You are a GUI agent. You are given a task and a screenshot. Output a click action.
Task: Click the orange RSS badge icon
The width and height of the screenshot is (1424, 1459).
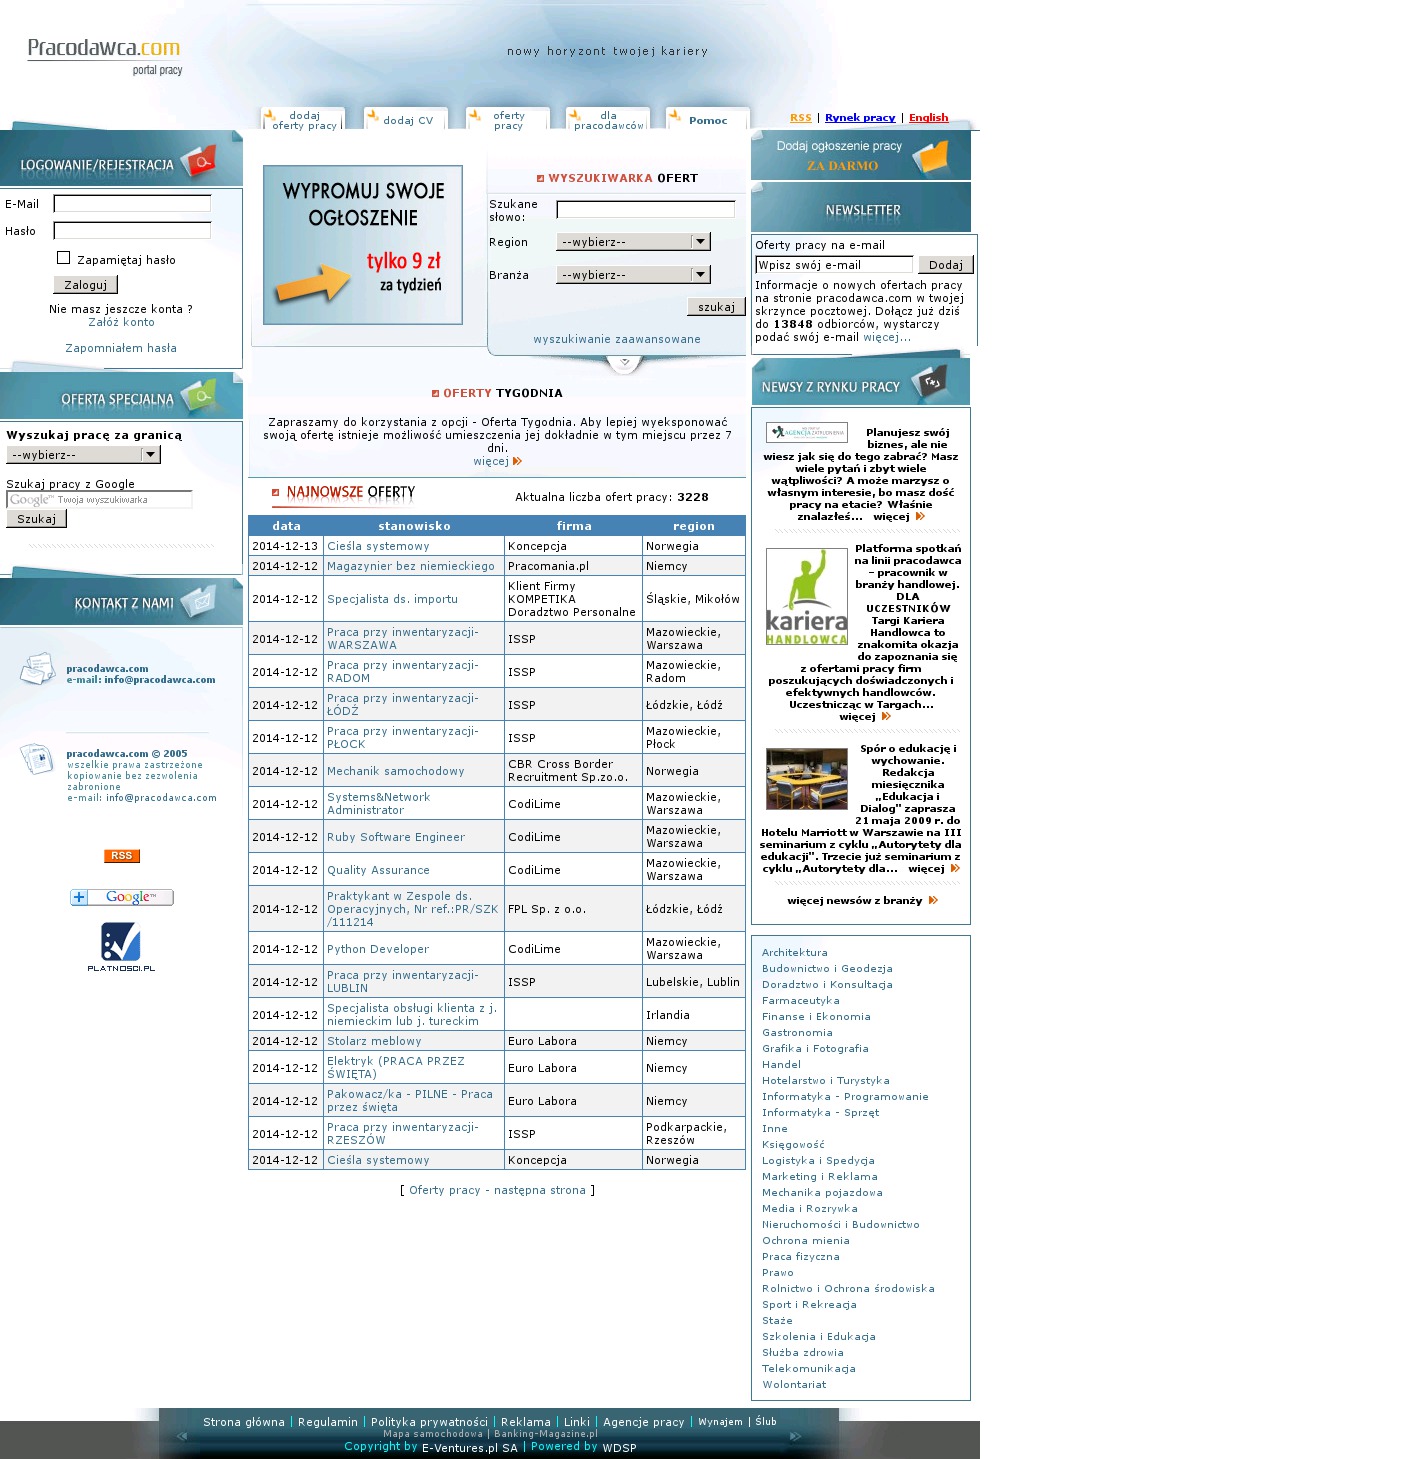coord(121,856)
